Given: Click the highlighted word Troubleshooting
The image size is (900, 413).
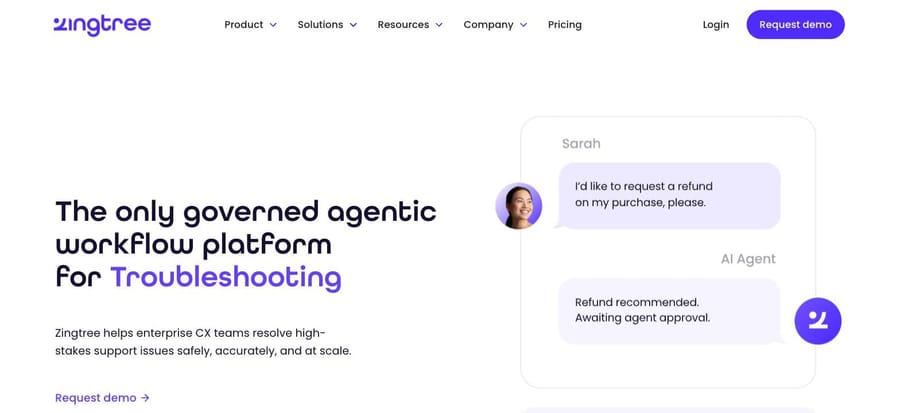Looking at the screenshot, I should coord(226,278).
